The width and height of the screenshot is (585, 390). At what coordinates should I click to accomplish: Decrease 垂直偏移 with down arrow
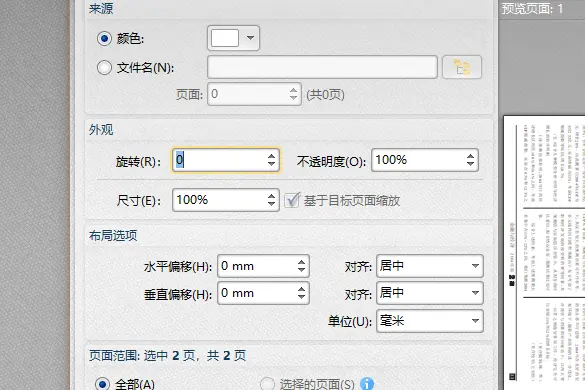301,297
